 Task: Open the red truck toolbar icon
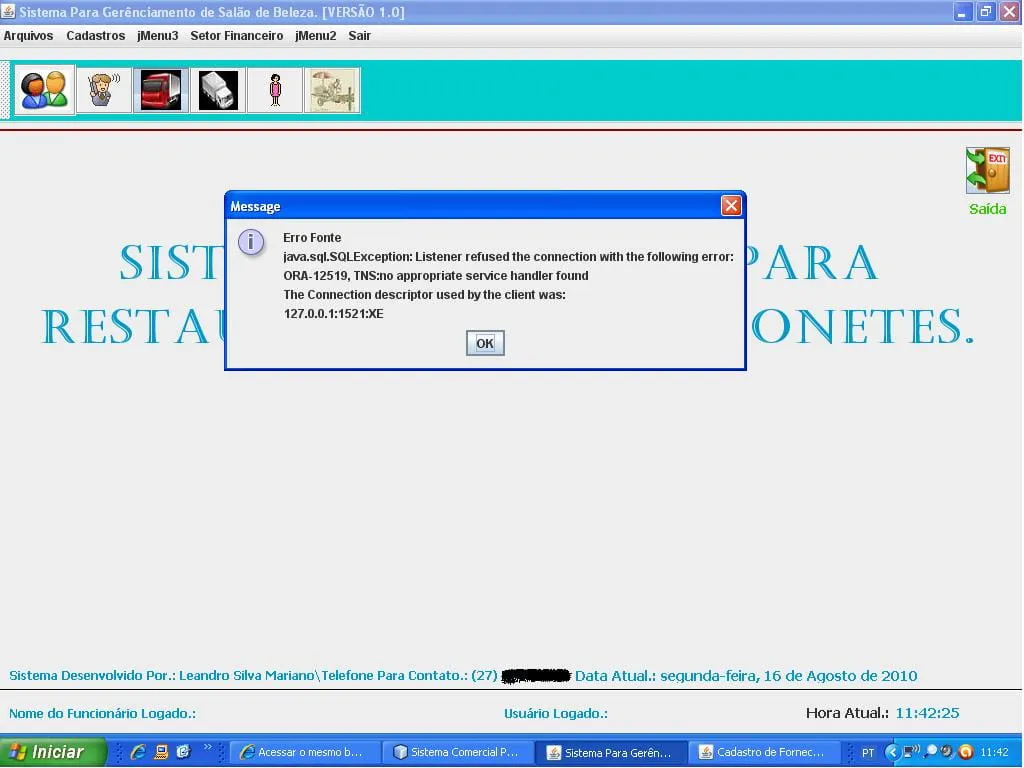click(161, 90)
